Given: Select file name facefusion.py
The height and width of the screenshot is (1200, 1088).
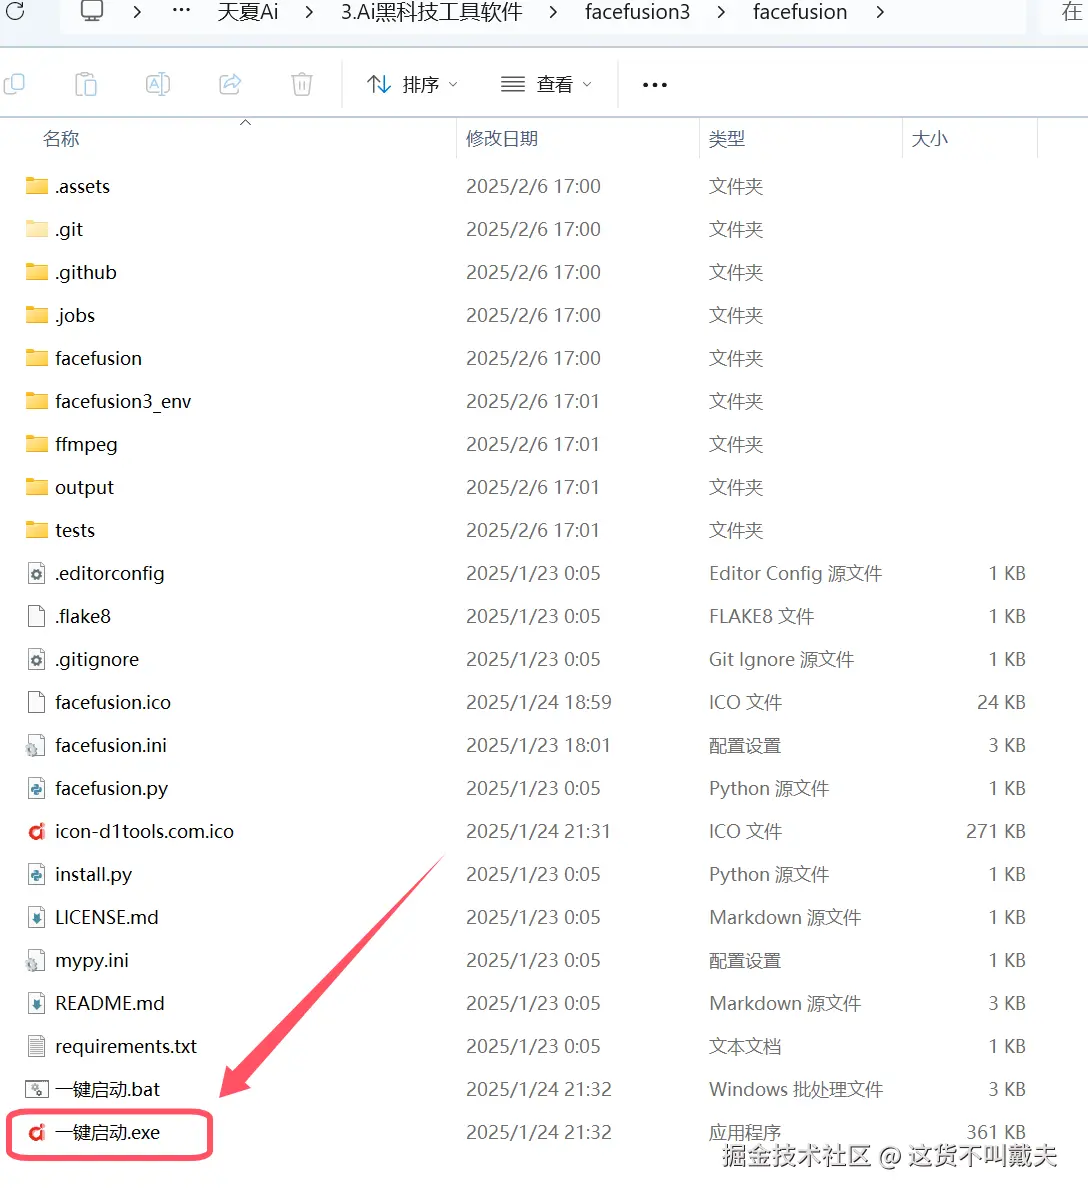Looking at the screenshot, I should coord(111,788).
